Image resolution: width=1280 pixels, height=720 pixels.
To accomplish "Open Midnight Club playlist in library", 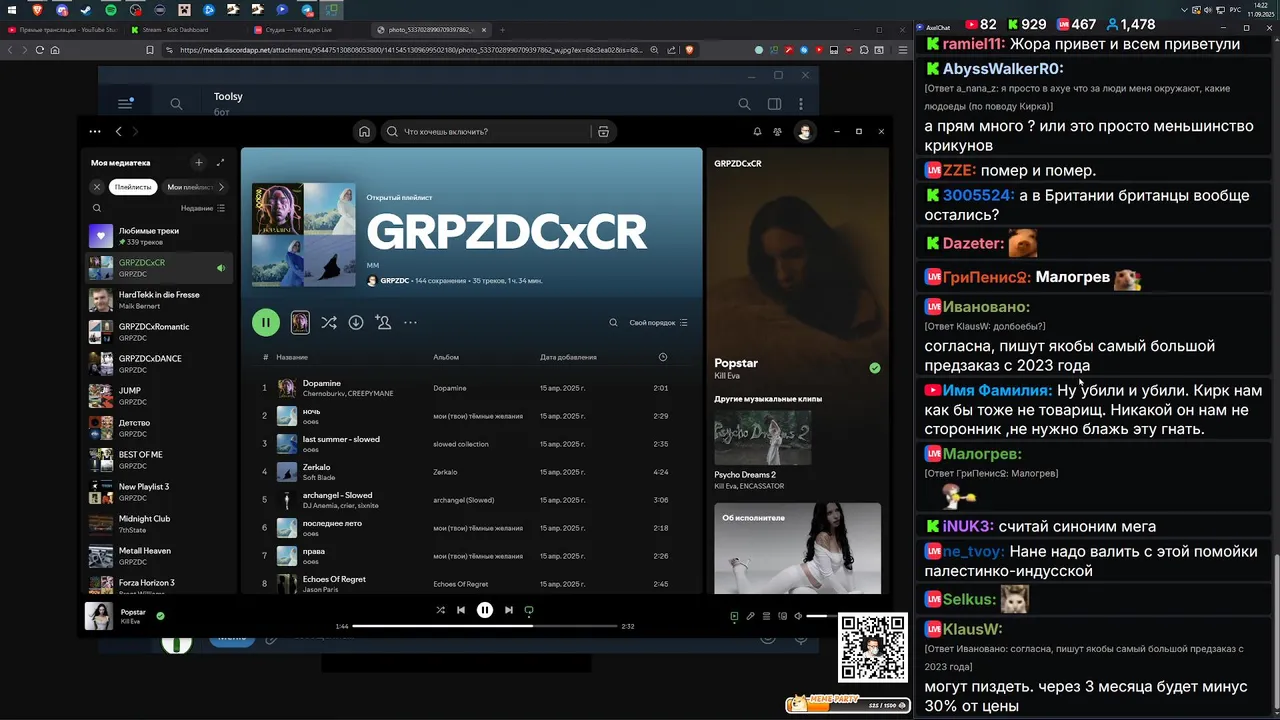I will click(160, 524).
